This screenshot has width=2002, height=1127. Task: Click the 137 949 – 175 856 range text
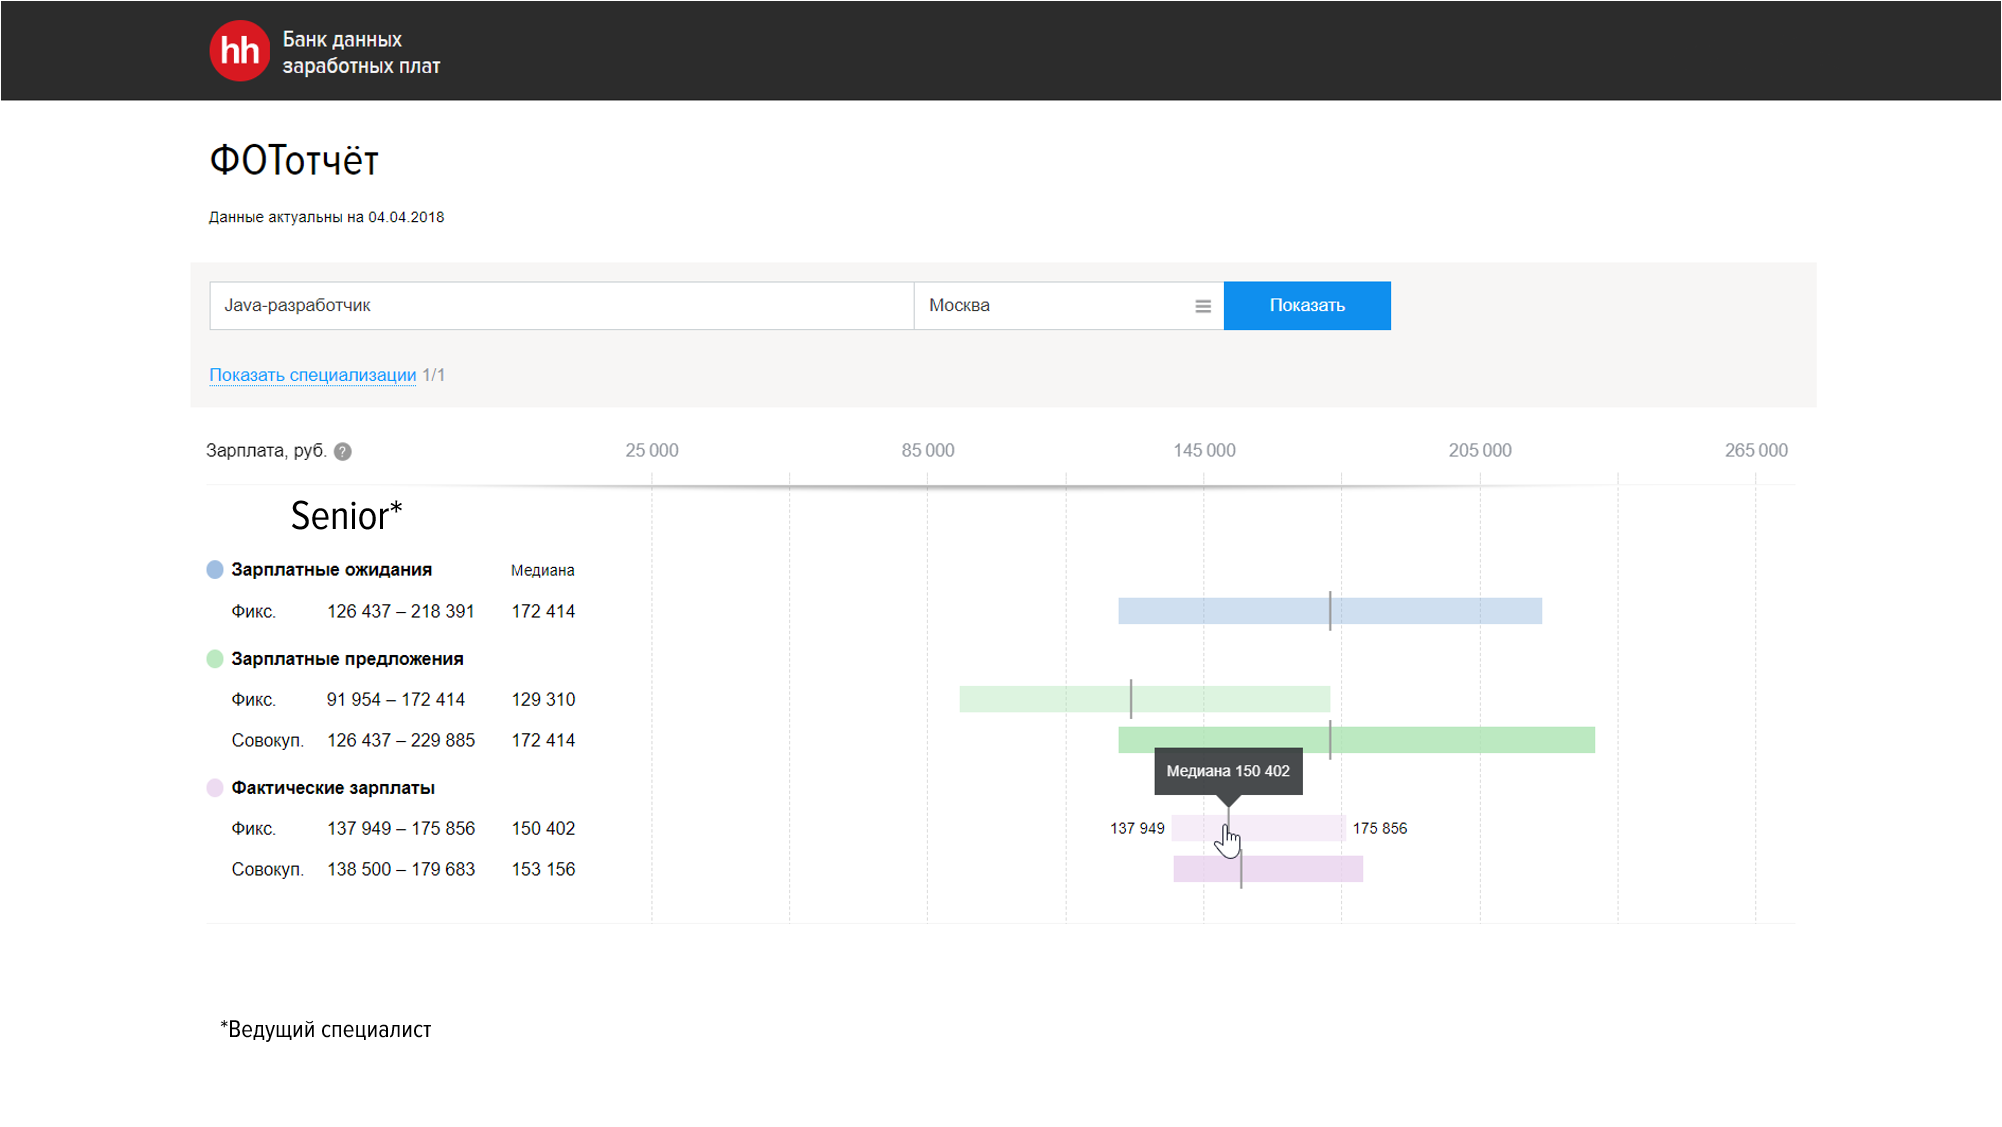point(401,829)
